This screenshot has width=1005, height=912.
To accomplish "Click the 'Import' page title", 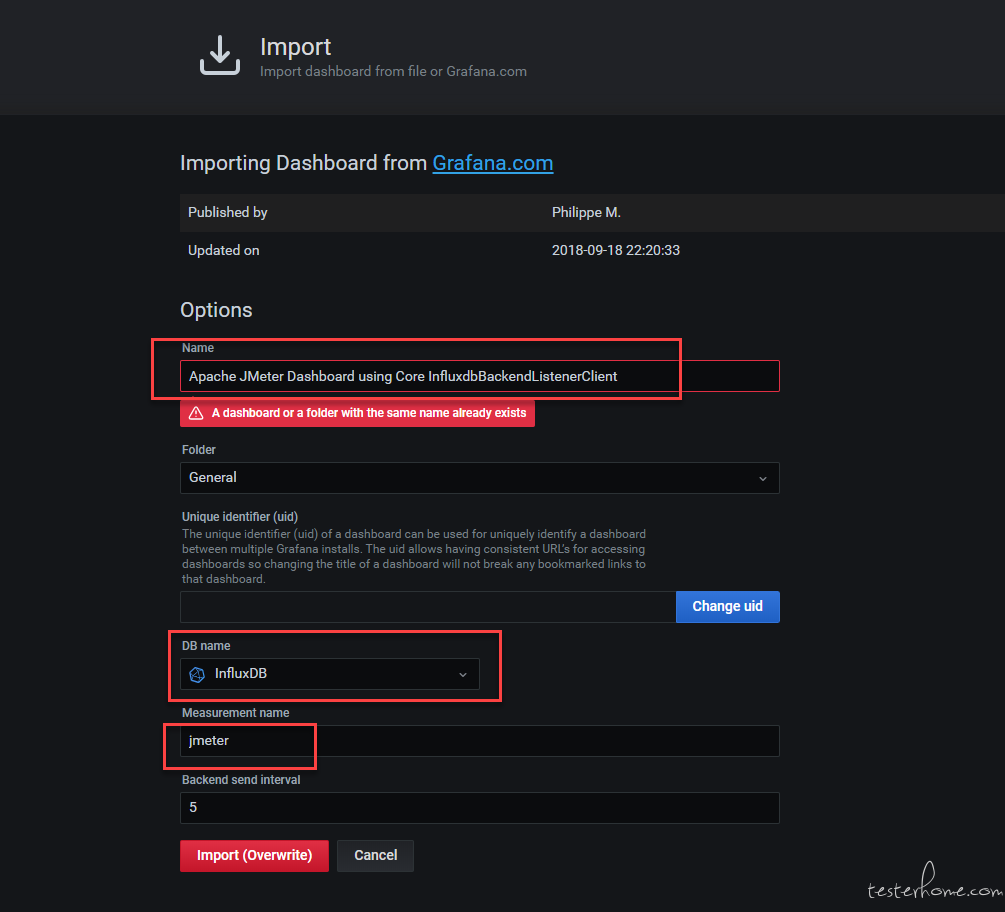I will pos(295,47).
